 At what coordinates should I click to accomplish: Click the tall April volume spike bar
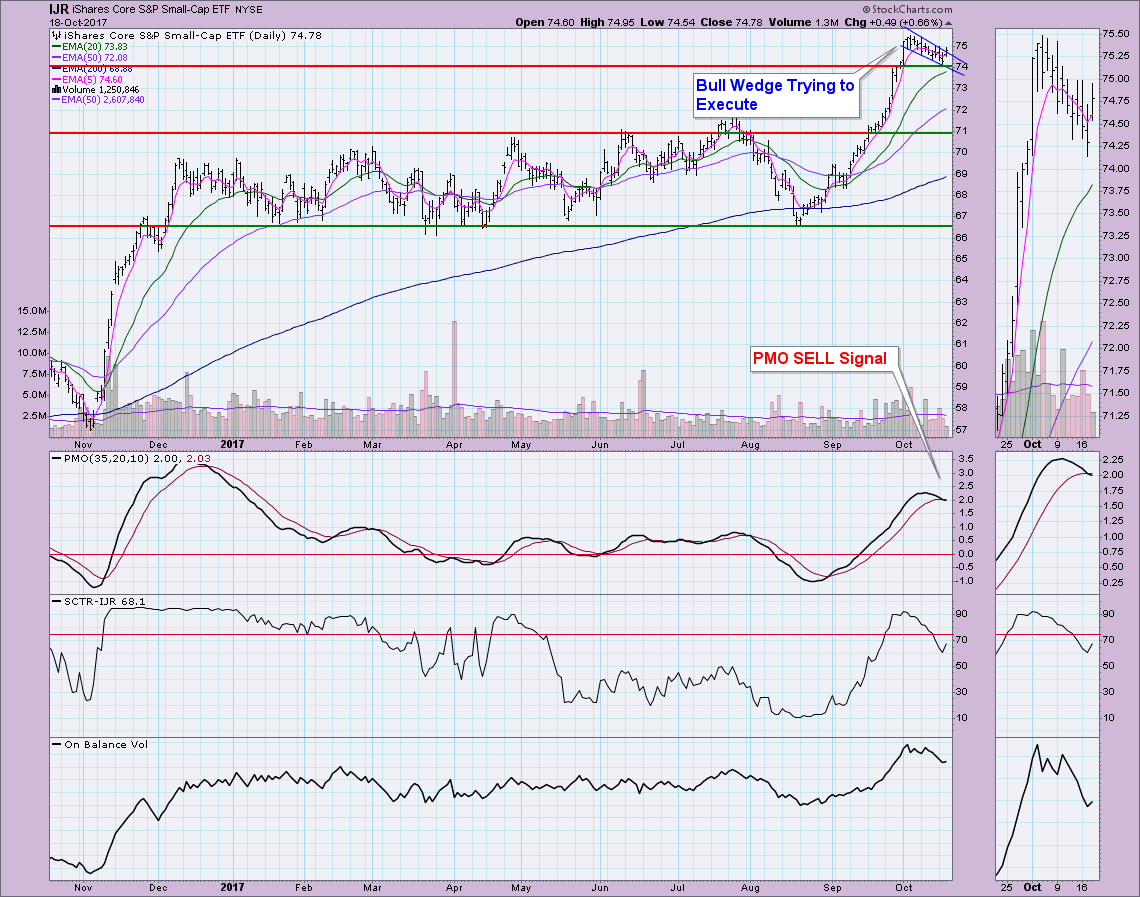(x=454, y=378)
